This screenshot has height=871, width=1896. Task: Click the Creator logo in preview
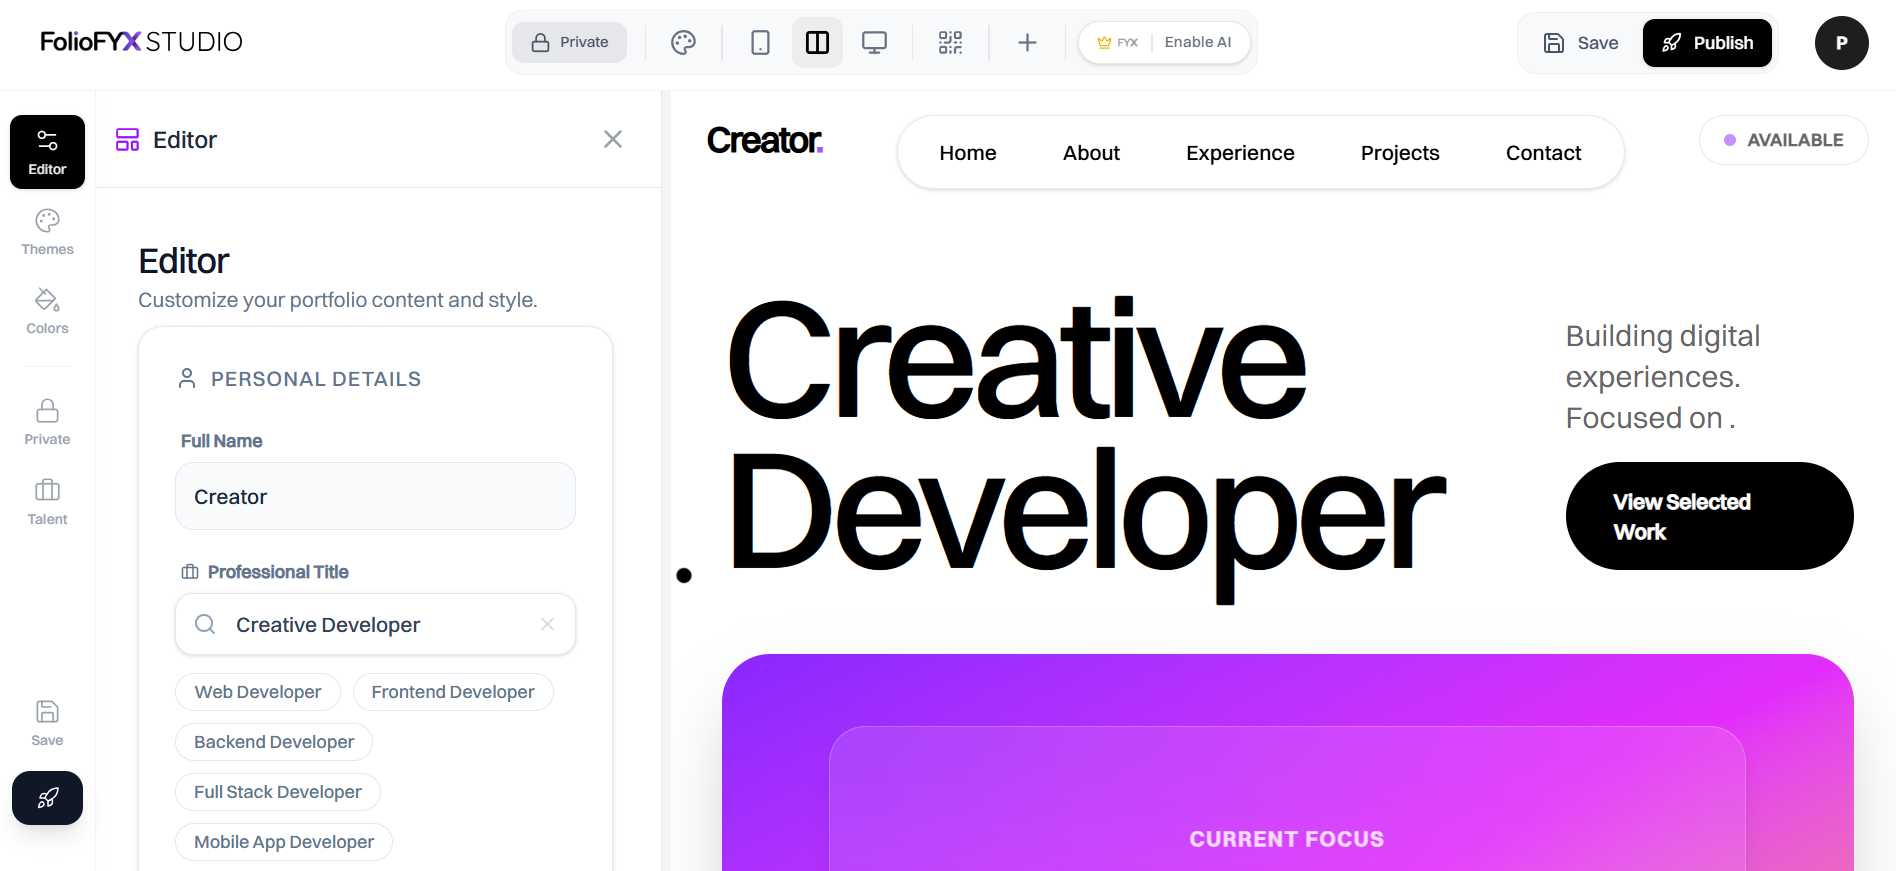coord(765,140)
